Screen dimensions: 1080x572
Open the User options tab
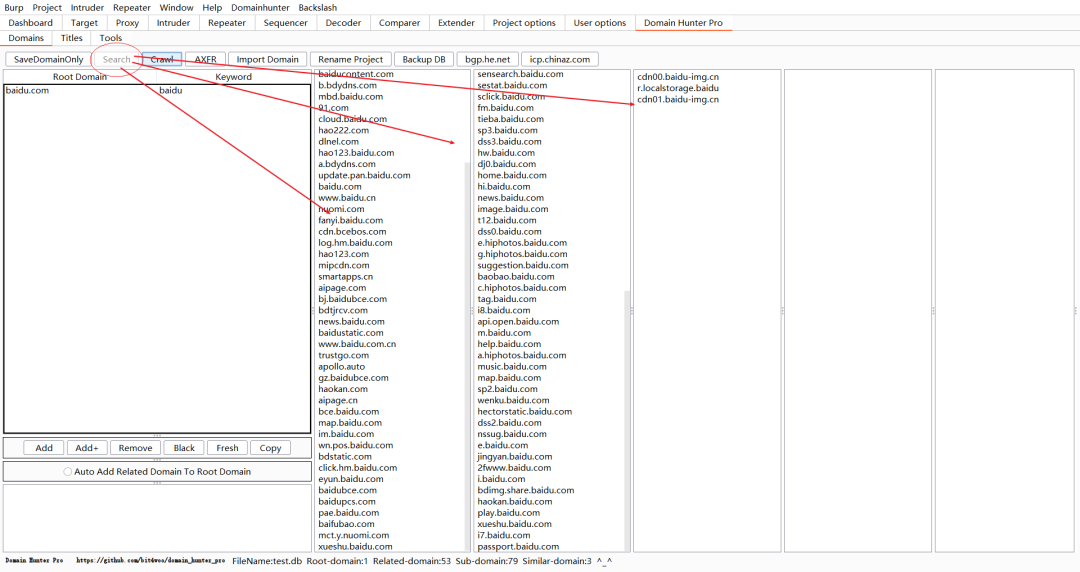[600, 23]
